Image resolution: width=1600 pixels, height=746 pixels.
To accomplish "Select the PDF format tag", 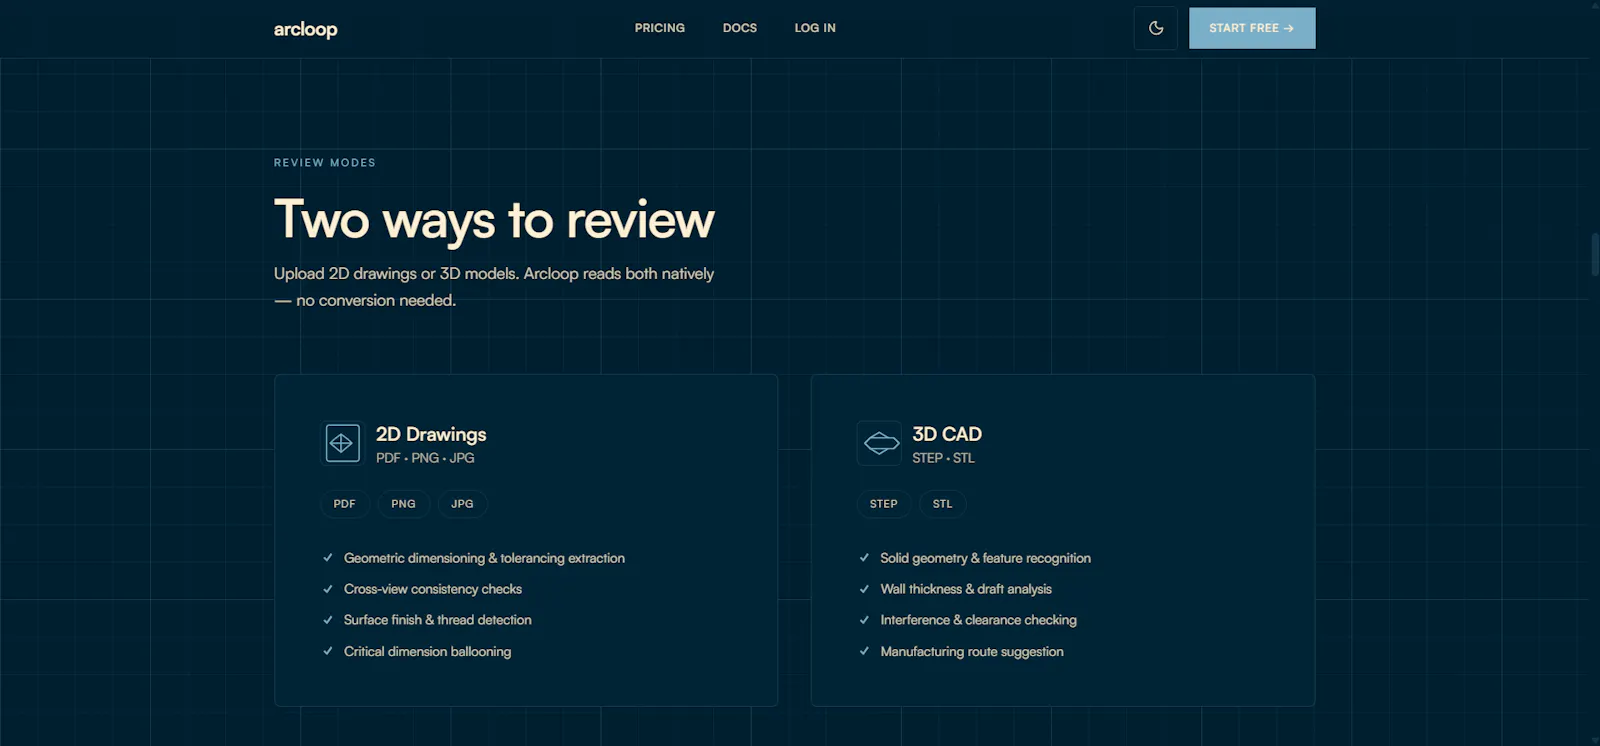I will 345,504.
